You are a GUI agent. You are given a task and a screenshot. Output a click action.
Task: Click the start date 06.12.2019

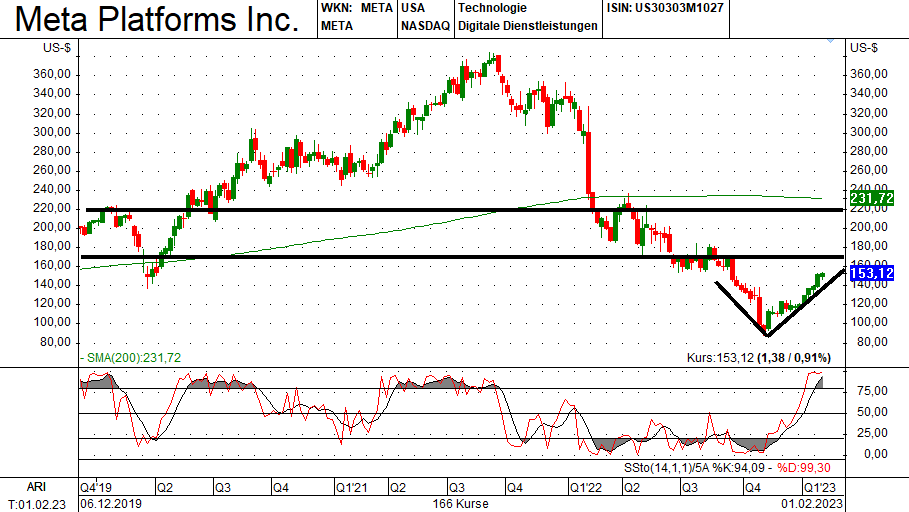(111, 504)
